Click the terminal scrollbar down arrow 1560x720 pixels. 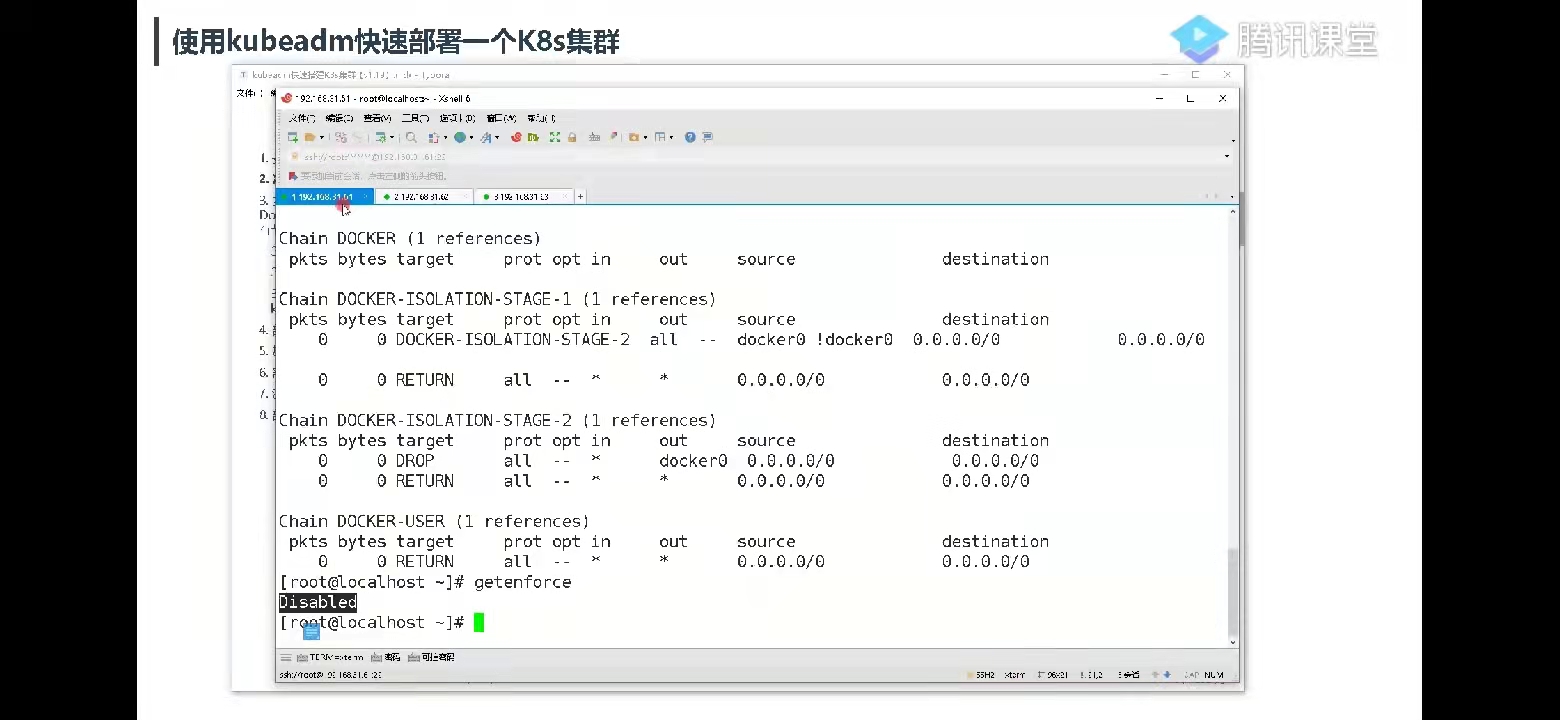(1232, 642)
